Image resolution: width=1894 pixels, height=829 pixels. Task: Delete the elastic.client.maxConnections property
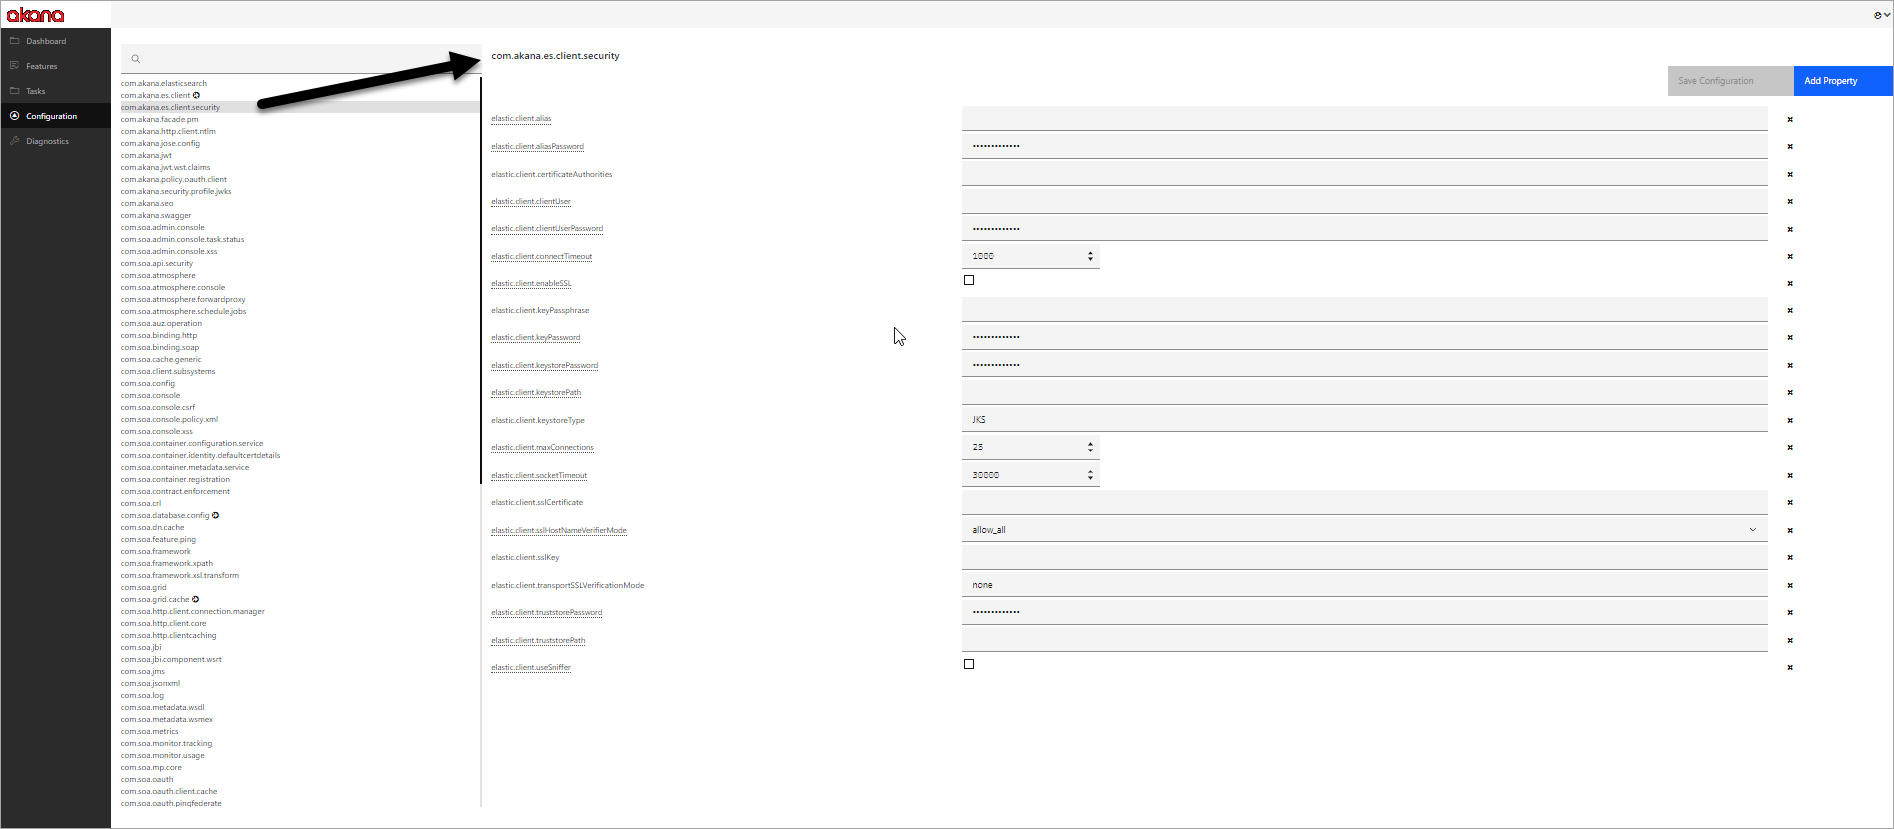click(1790, 447)
